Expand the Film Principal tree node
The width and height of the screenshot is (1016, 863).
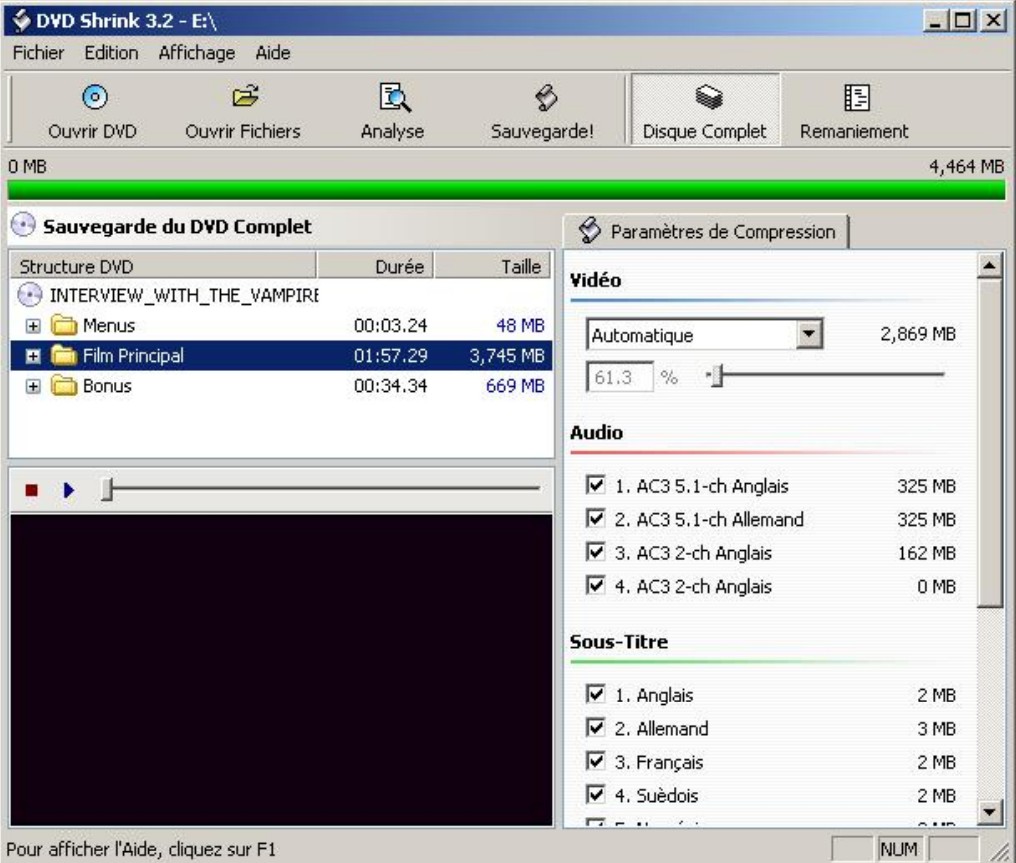point(32,356)
